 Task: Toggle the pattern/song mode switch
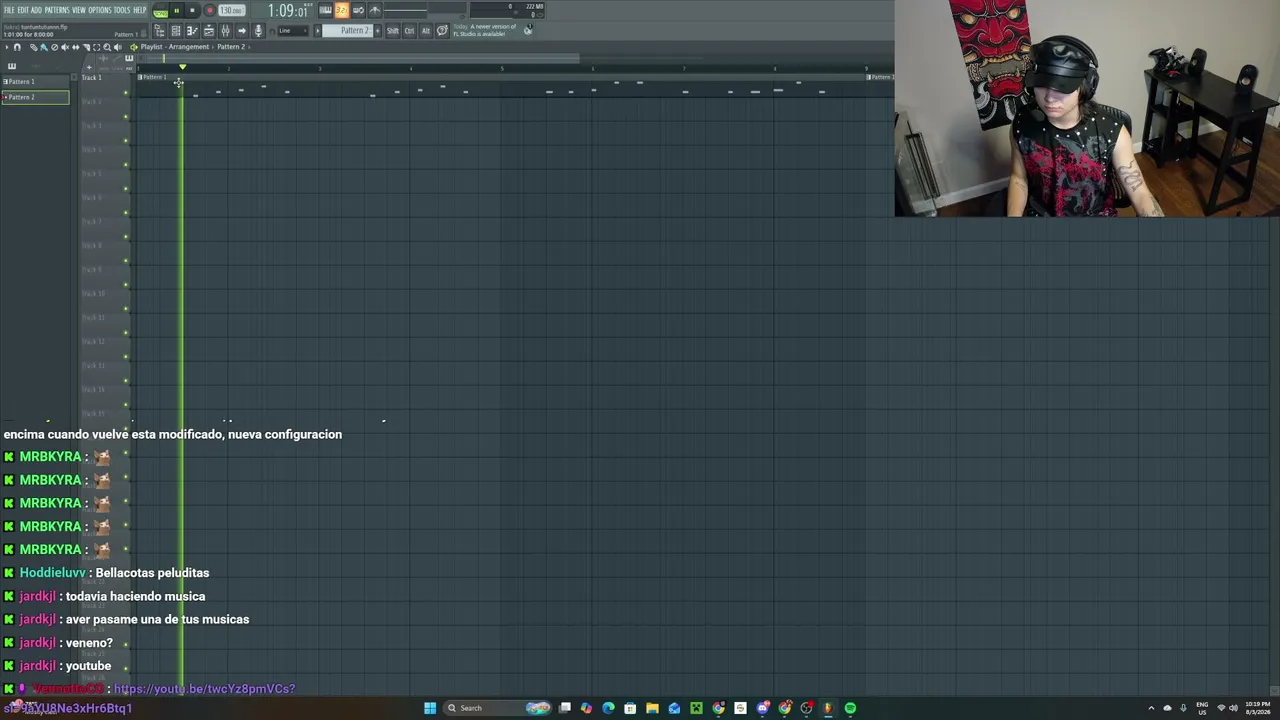160,11
